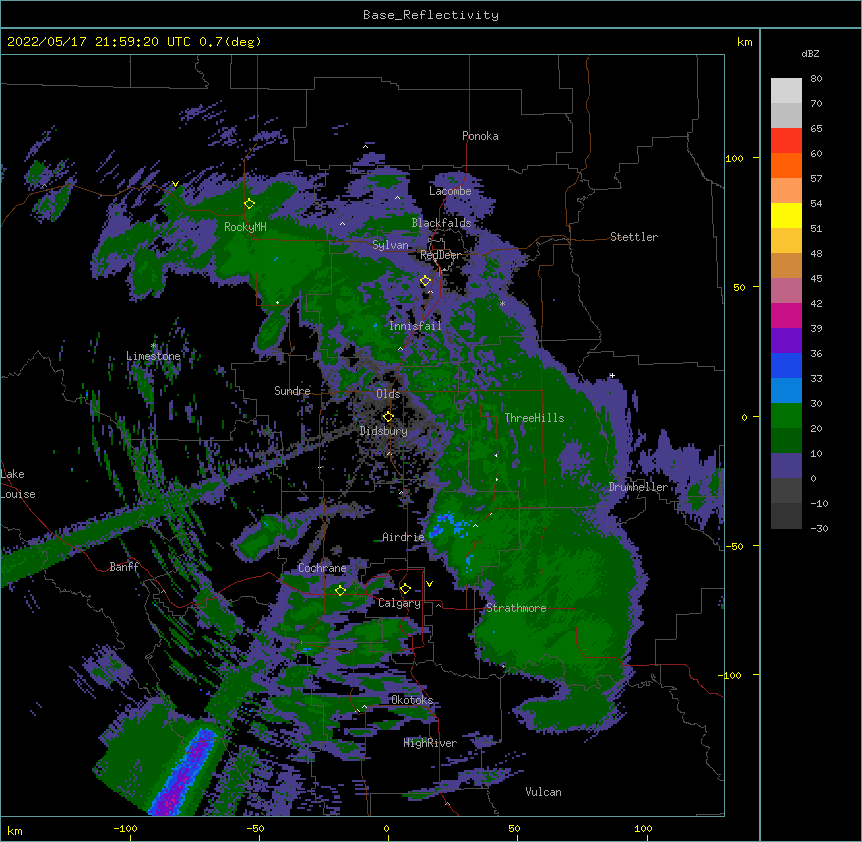Image resolution: width=862 pixels, height=842 pixels.
Task: Select the light orange 57-54 dBZ swatch
Action: coord(786,190)
